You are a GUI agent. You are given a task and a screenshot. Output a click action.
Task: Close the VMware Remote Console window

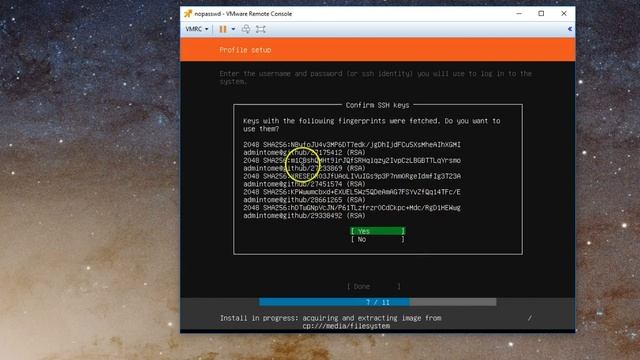[564, 13]
